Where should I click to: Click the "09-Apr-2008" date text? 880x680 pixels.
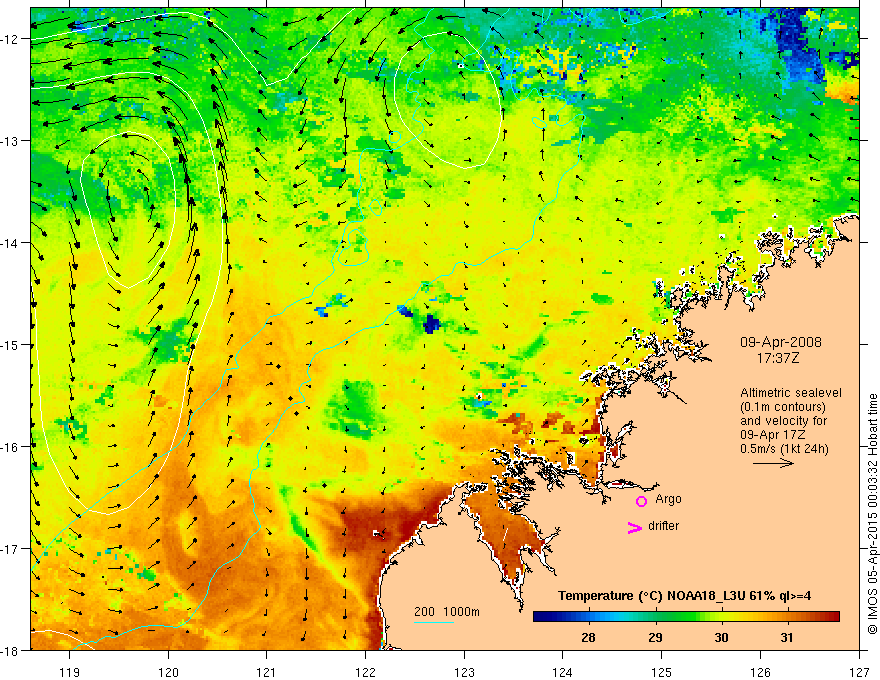781,342
